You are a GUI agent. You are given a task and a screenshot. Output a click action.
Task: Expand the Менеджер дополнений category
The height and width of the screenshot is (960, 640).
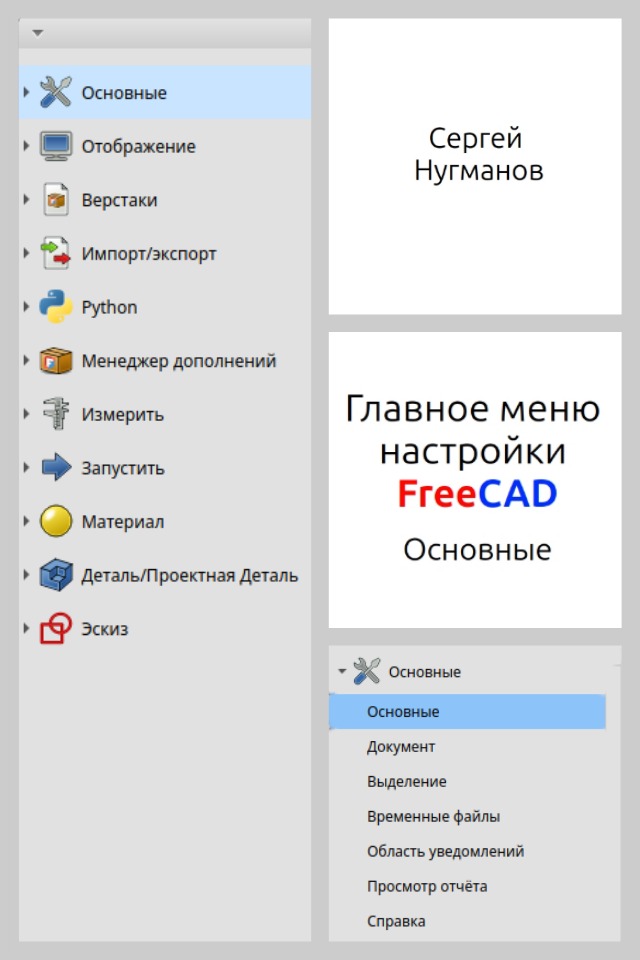tap(26, 361)
